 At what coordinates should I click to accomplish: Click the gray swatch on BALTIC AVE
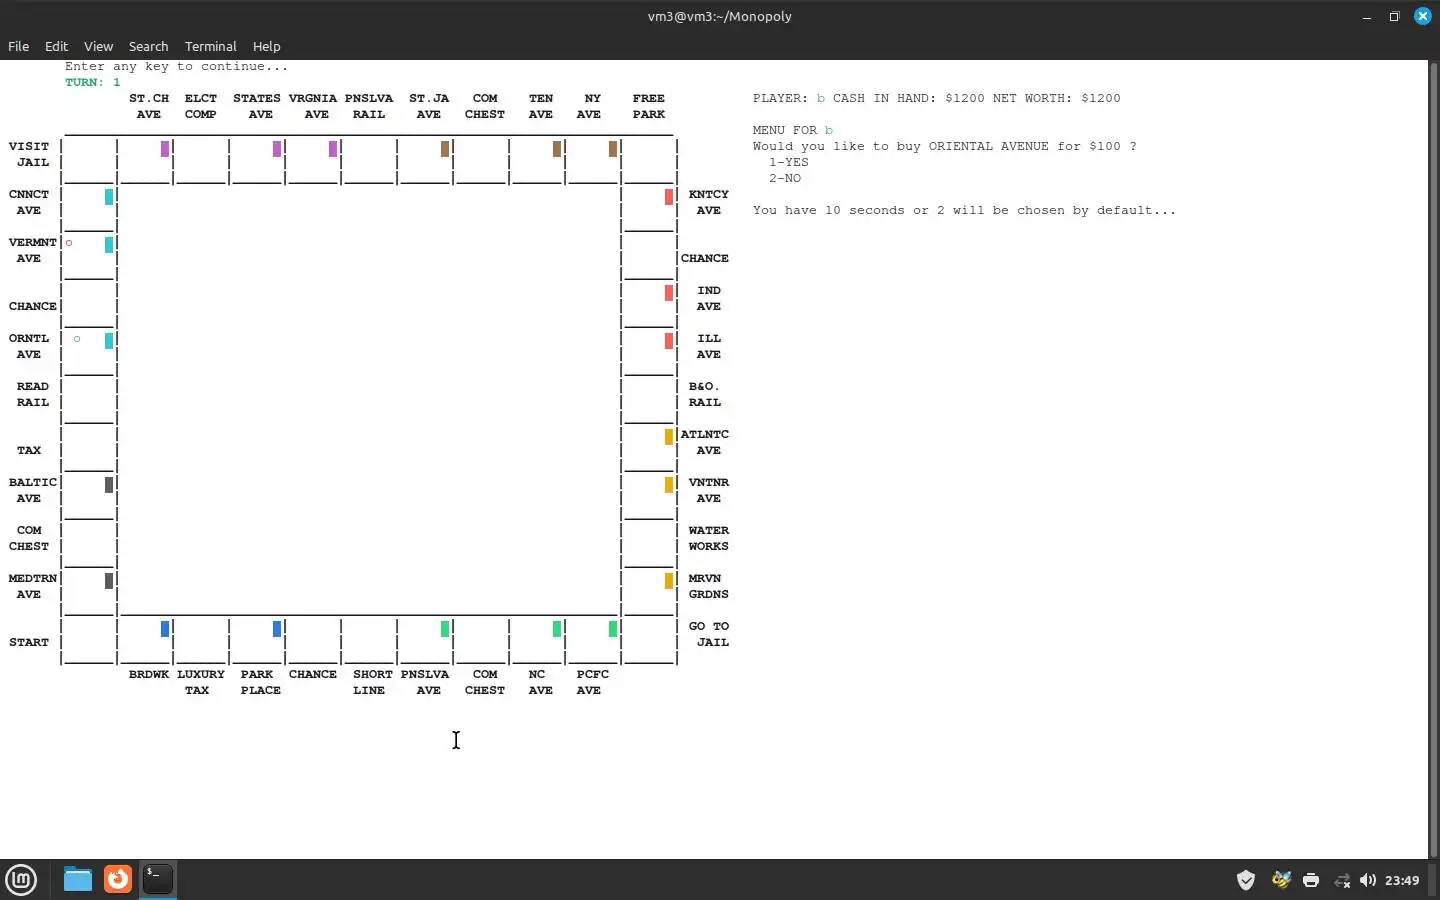[109, 485]
